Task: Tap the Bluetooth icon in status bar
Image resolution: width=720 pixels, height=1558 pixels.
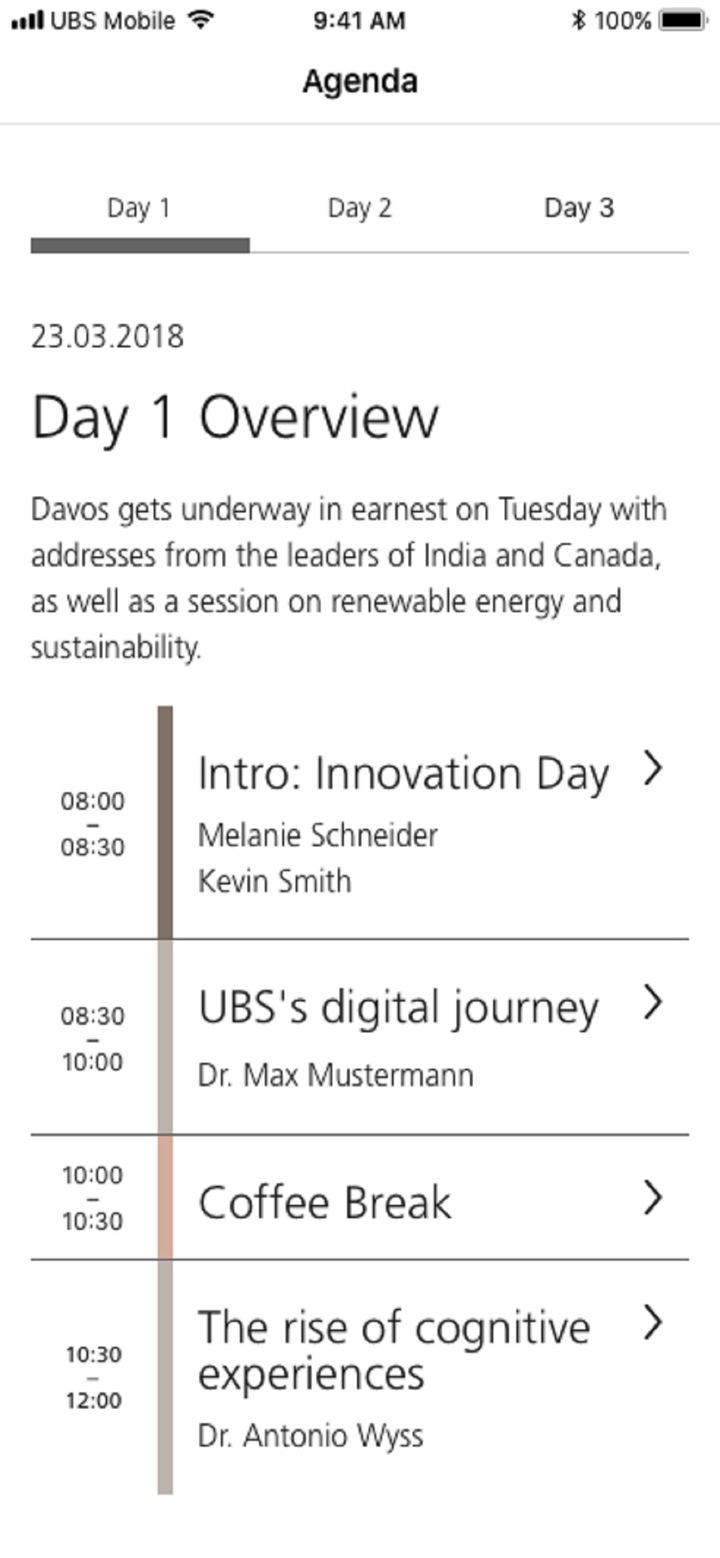Action: [x=578, y=20]
